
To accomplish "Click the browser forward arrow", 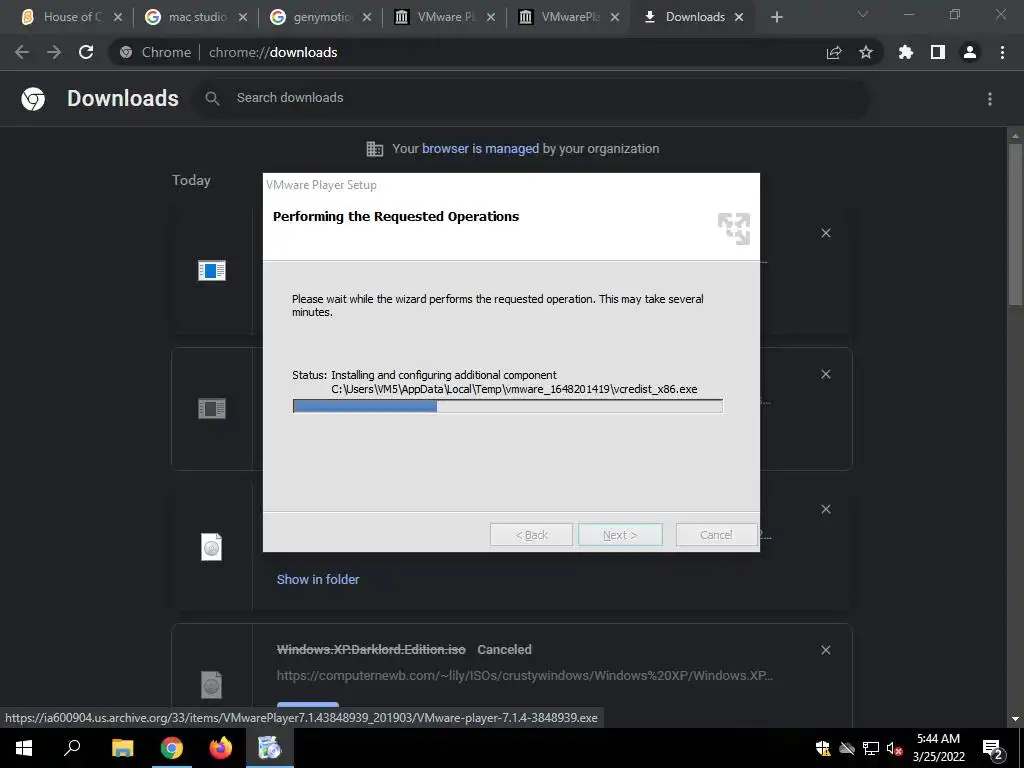I will click(54, 52).
